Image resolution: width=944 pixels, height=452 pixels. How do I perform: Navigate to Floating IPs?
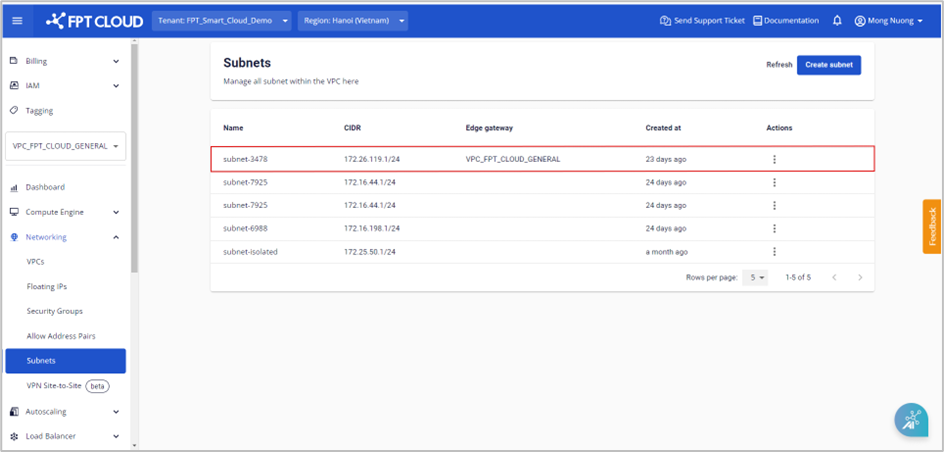click(47, 286)
